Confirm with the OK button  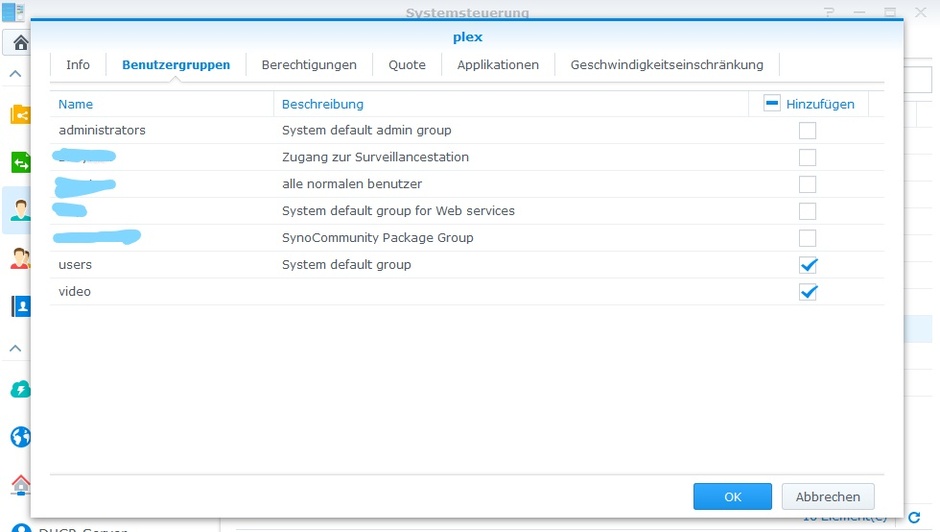pyautogui.click(x=733, y=497)
